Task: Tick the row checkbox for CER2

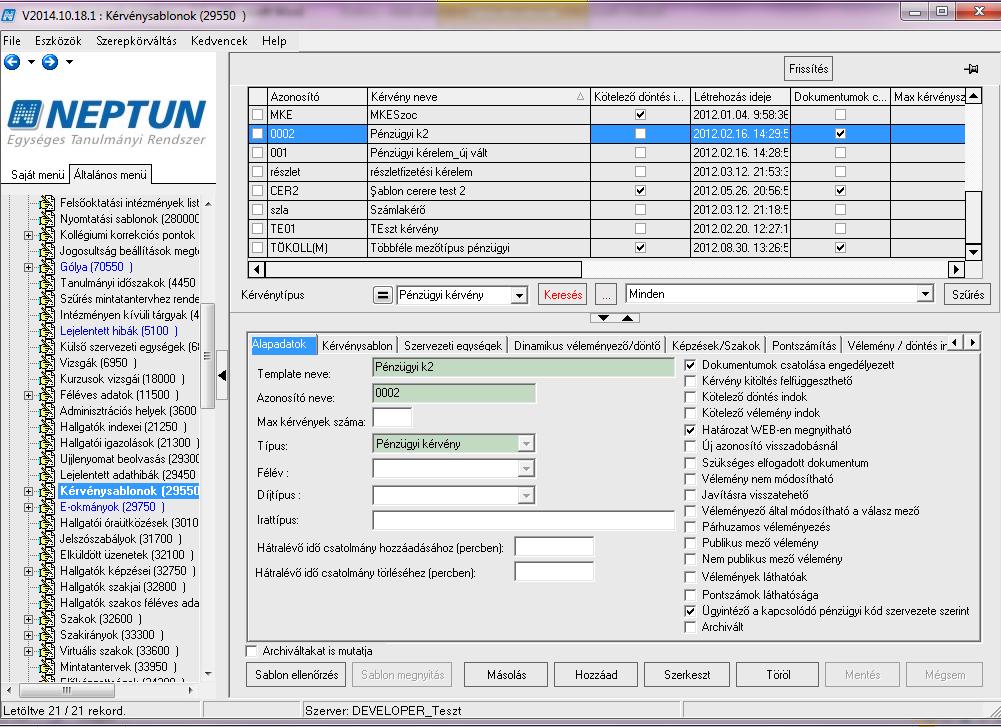Action: tap(257, 190)
